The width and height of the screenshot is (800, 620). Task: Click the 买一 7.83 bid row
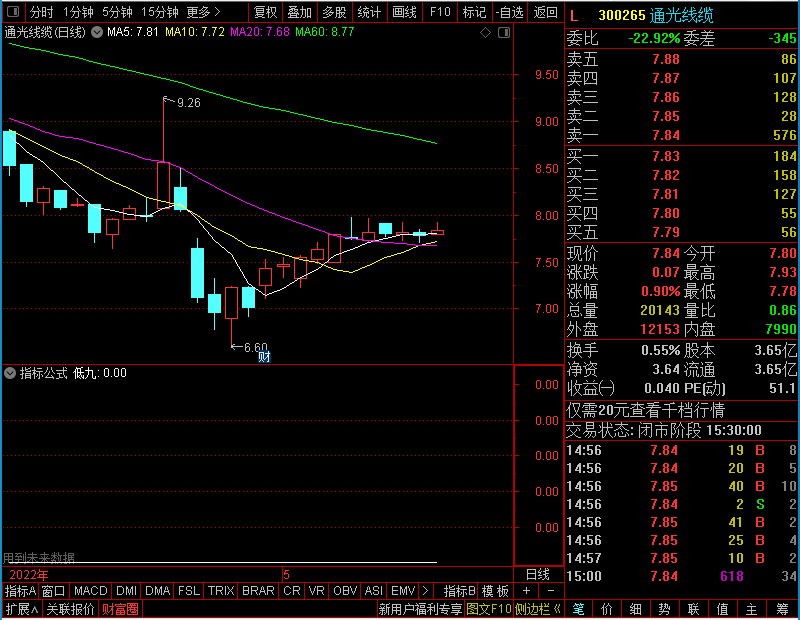[x=682, y=156]
